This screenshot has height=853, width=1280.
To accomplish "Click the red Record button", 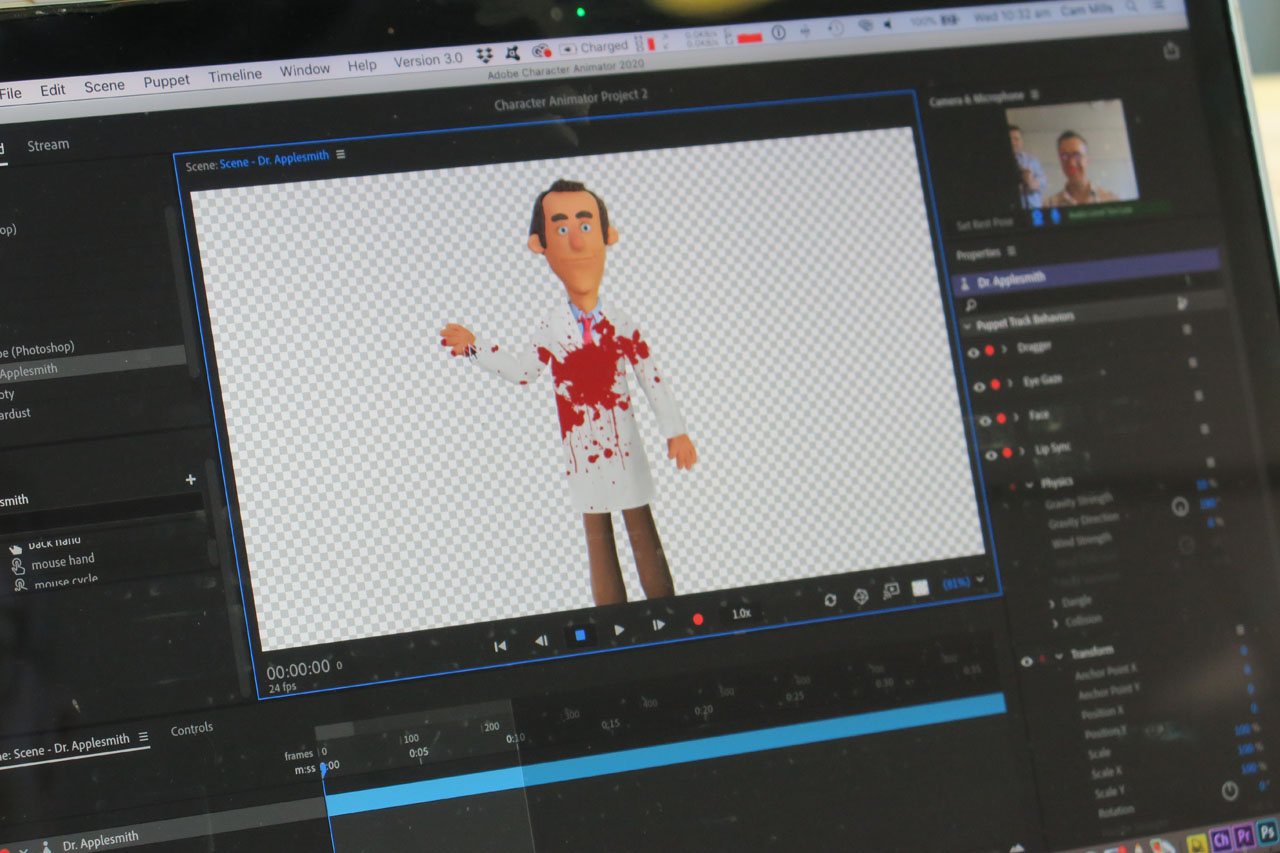I will [697, 620].
